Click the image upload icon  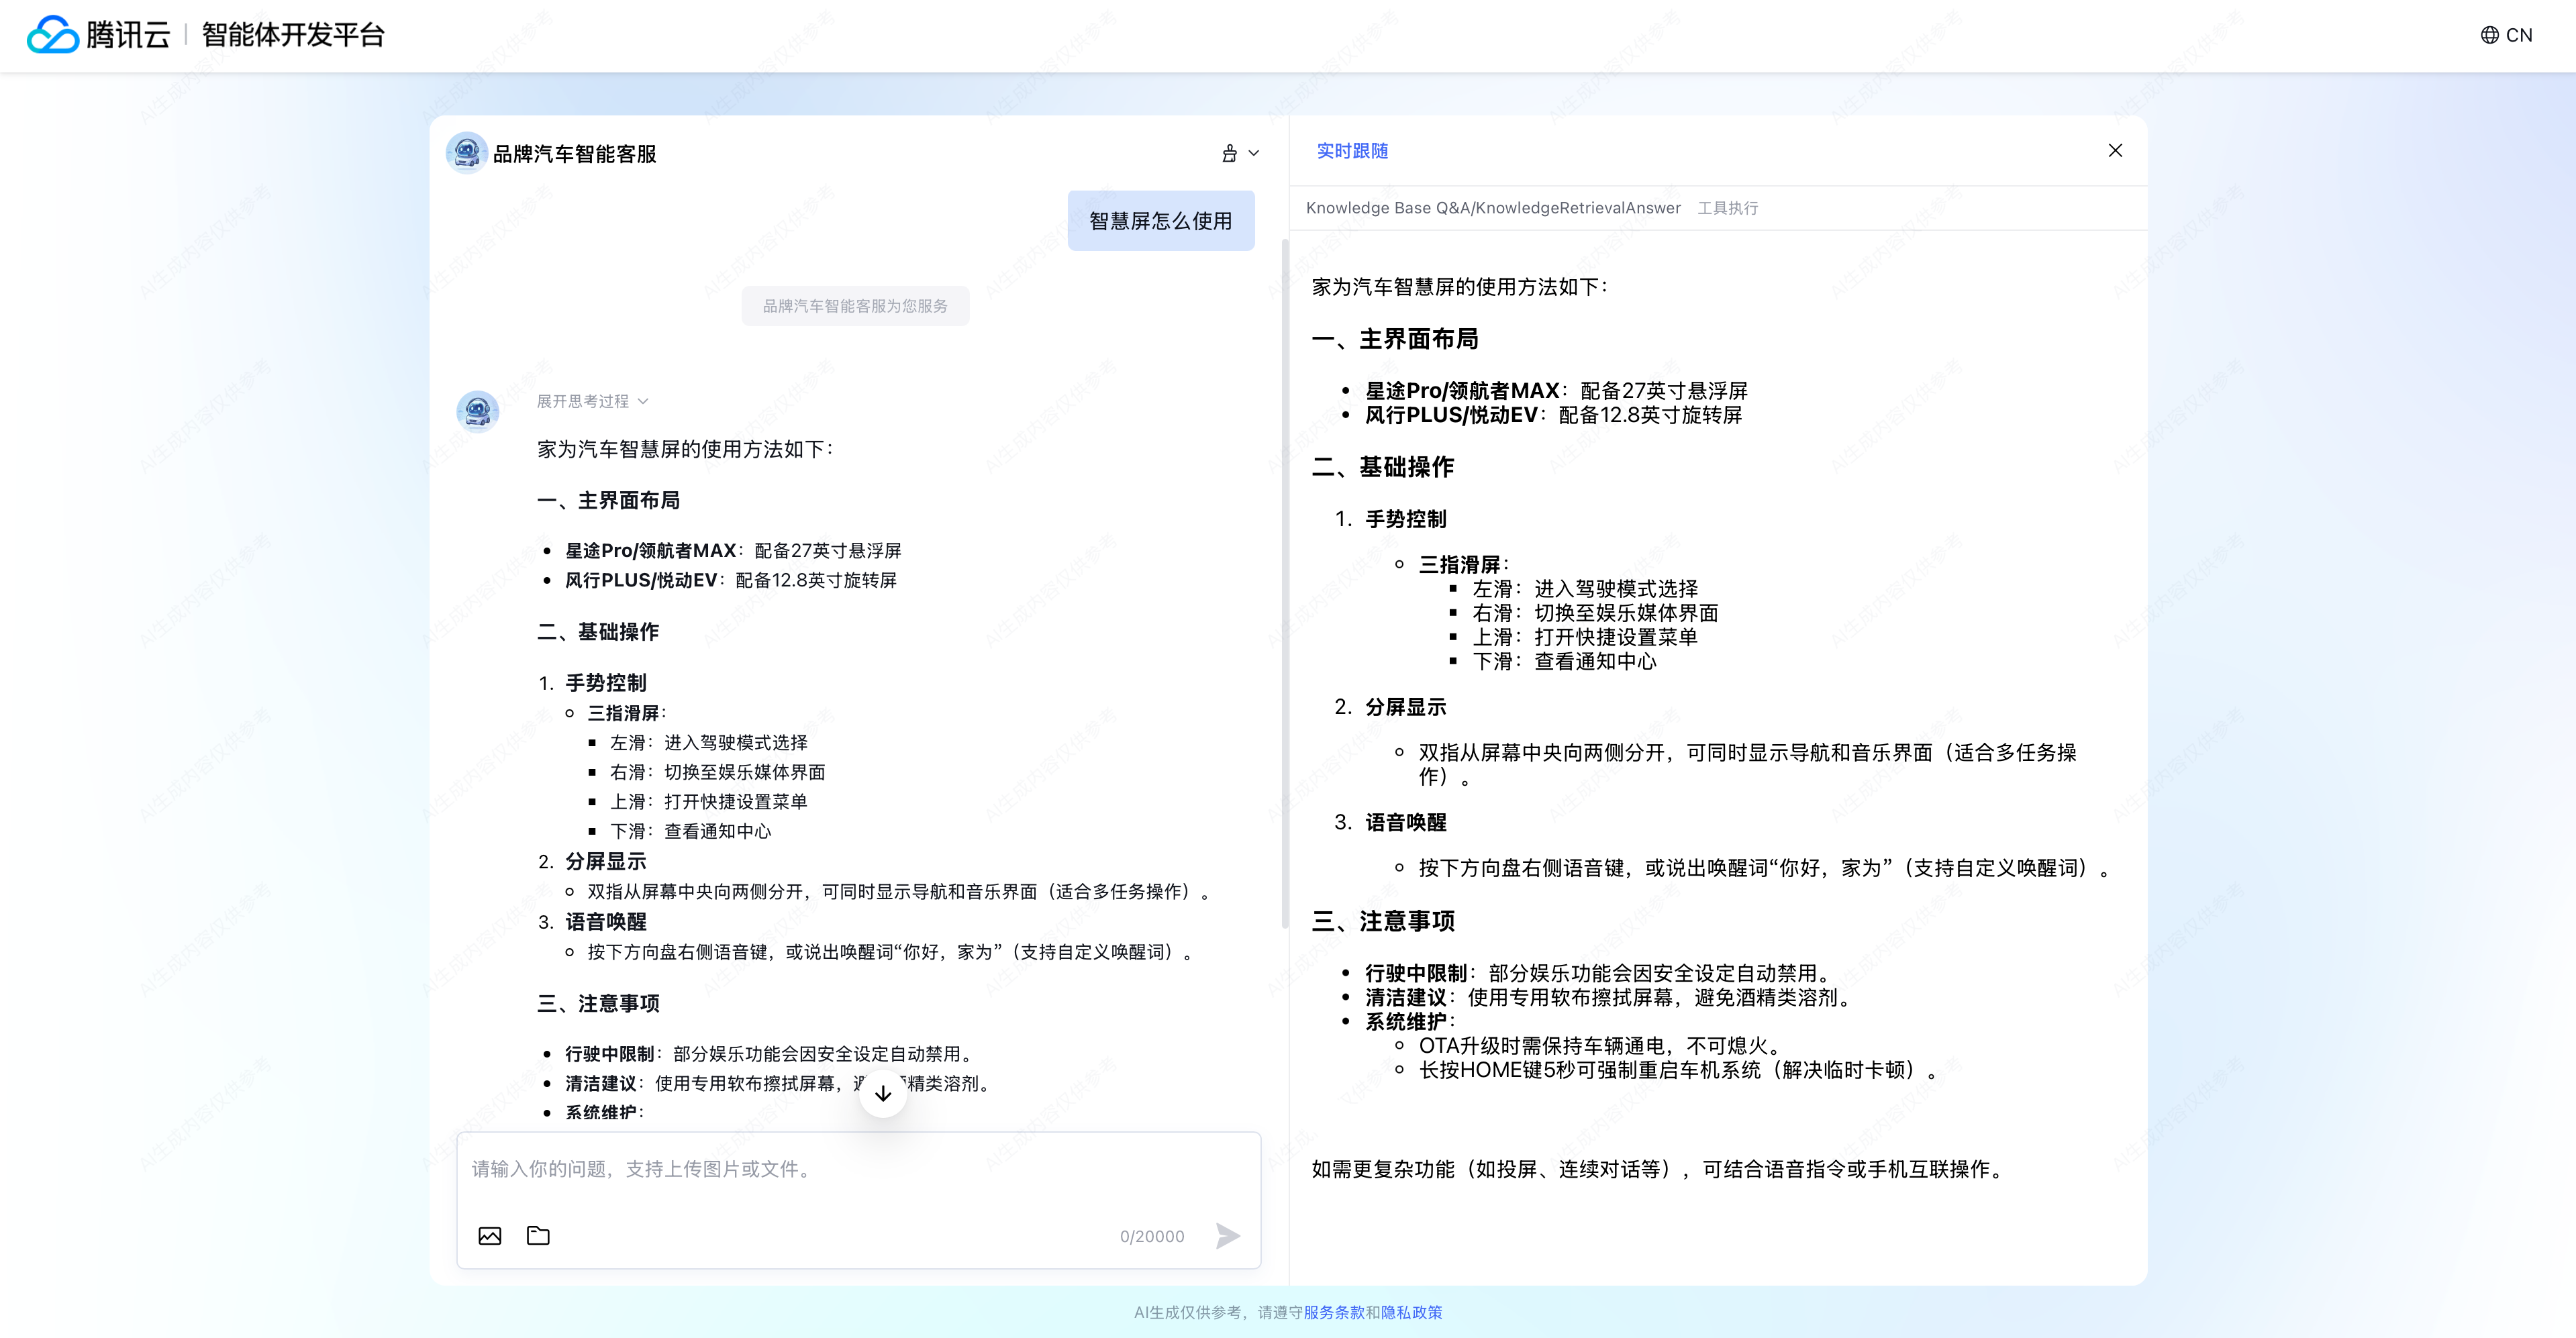click(490, 1236)
